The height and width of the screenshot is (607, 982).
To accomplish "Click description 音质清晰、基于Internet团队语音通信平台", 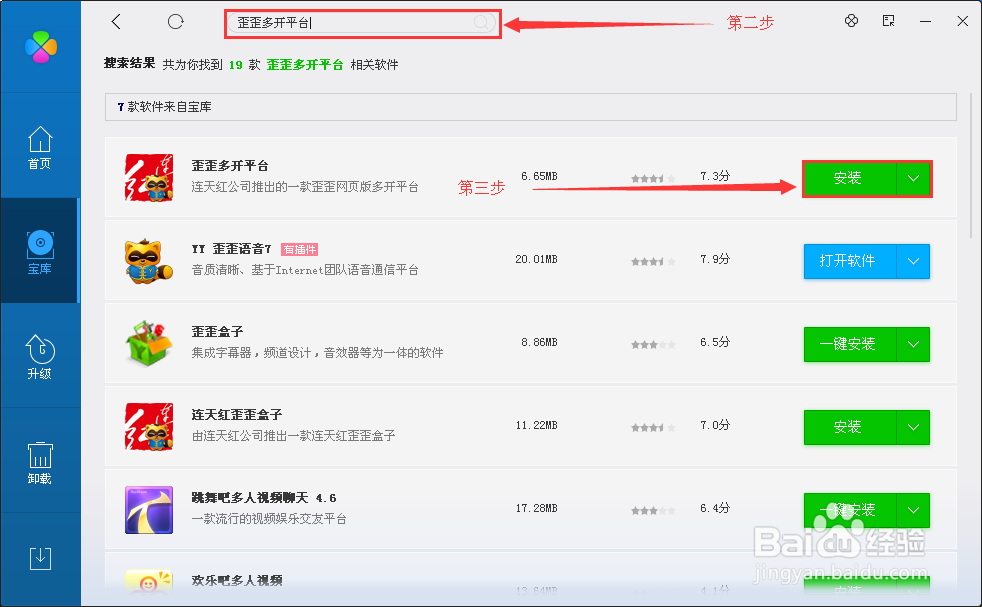I will 305,270.
